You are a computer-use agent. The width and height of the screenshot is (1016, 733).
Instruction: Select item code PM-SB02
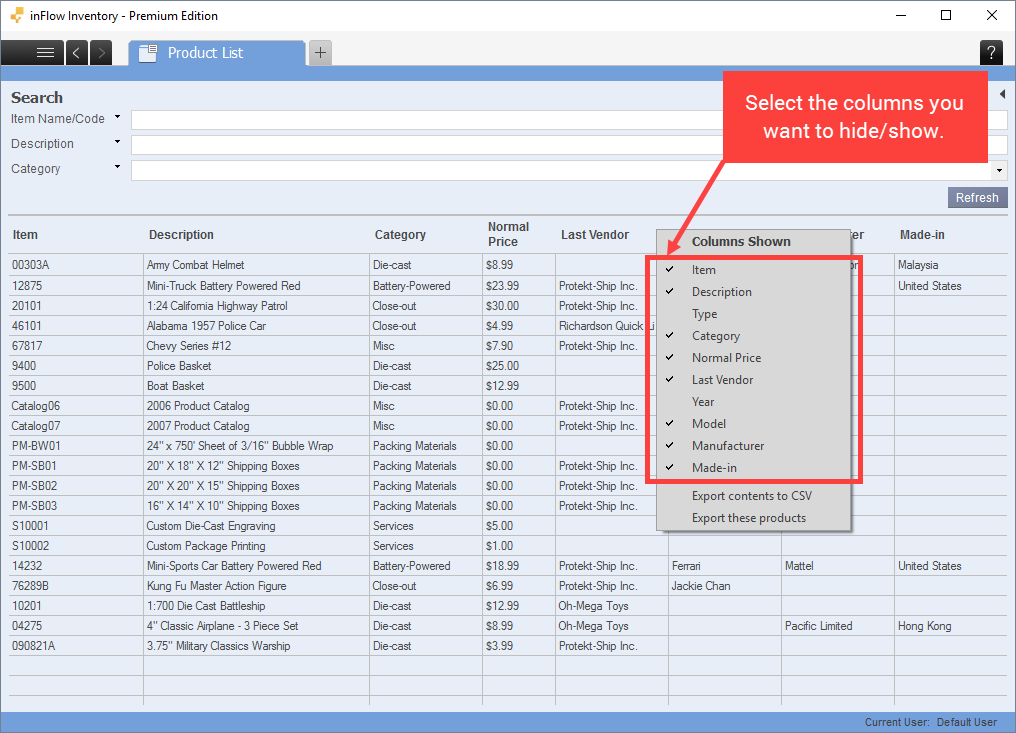point(34,487)
